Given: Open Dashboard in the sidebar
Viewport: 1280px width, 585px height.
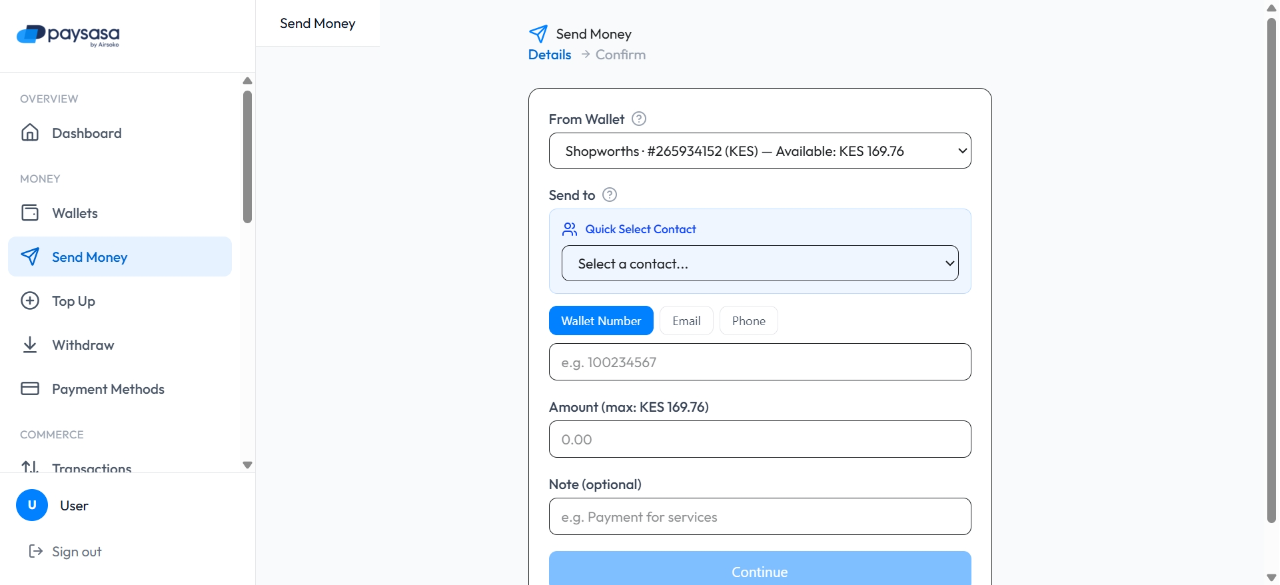Looking at the screenshot, I should tap(120, 133).
